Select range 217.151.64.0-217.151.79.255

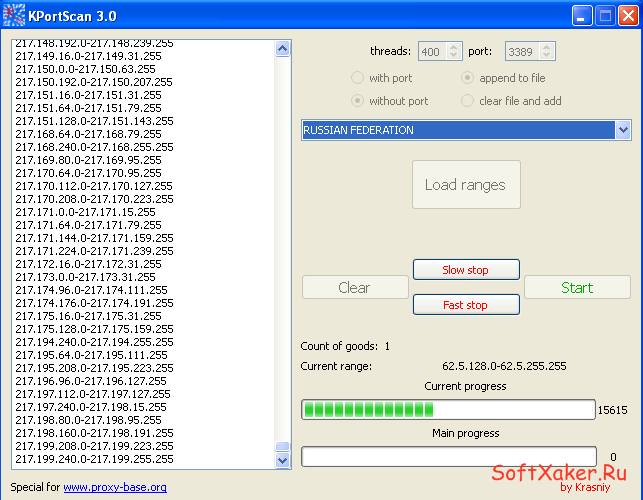[89, 108]
